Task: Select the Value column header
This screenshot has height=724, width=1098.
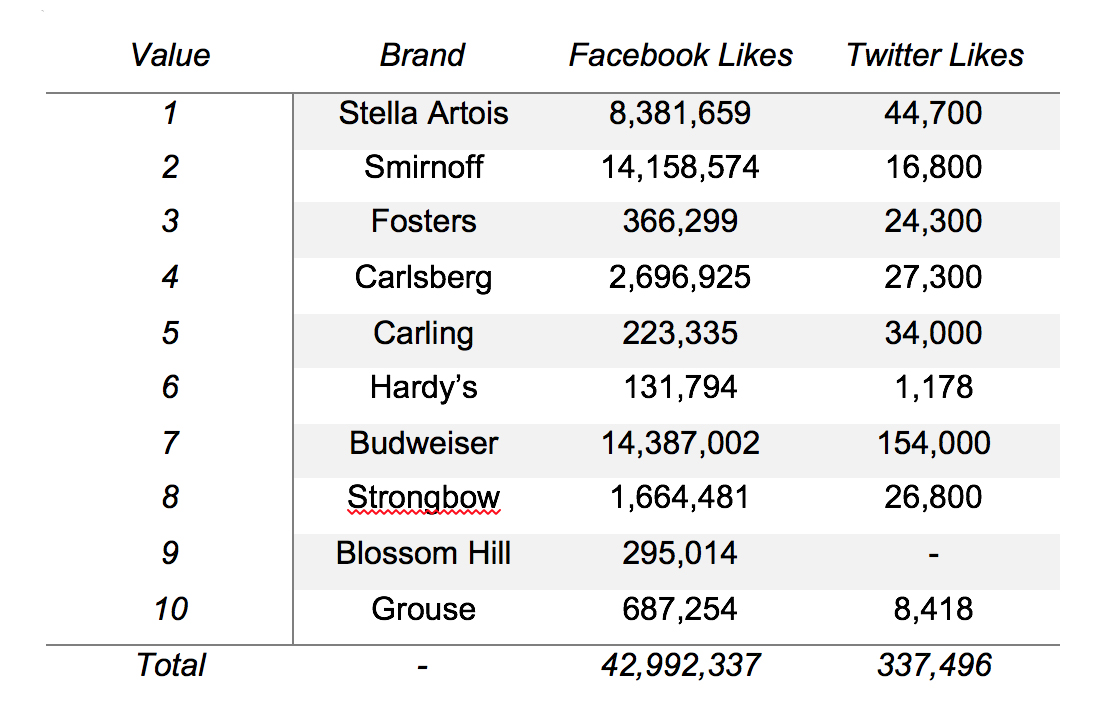Action: [x=170, y=55]
